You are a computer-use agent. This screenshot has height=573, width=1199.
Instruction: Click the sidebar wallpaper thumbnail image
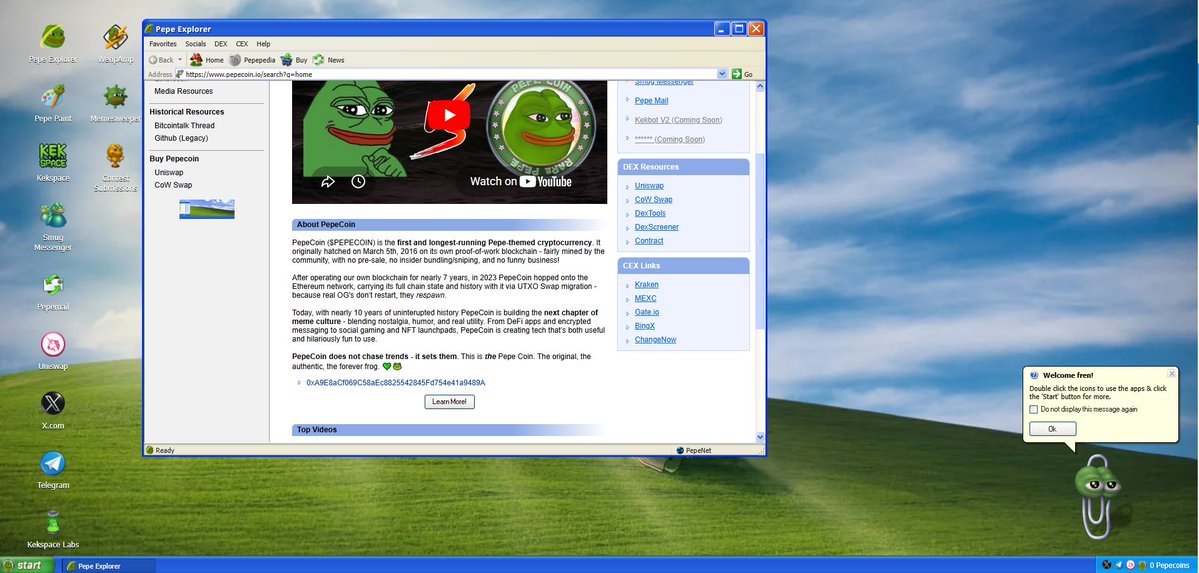(206, 209)
